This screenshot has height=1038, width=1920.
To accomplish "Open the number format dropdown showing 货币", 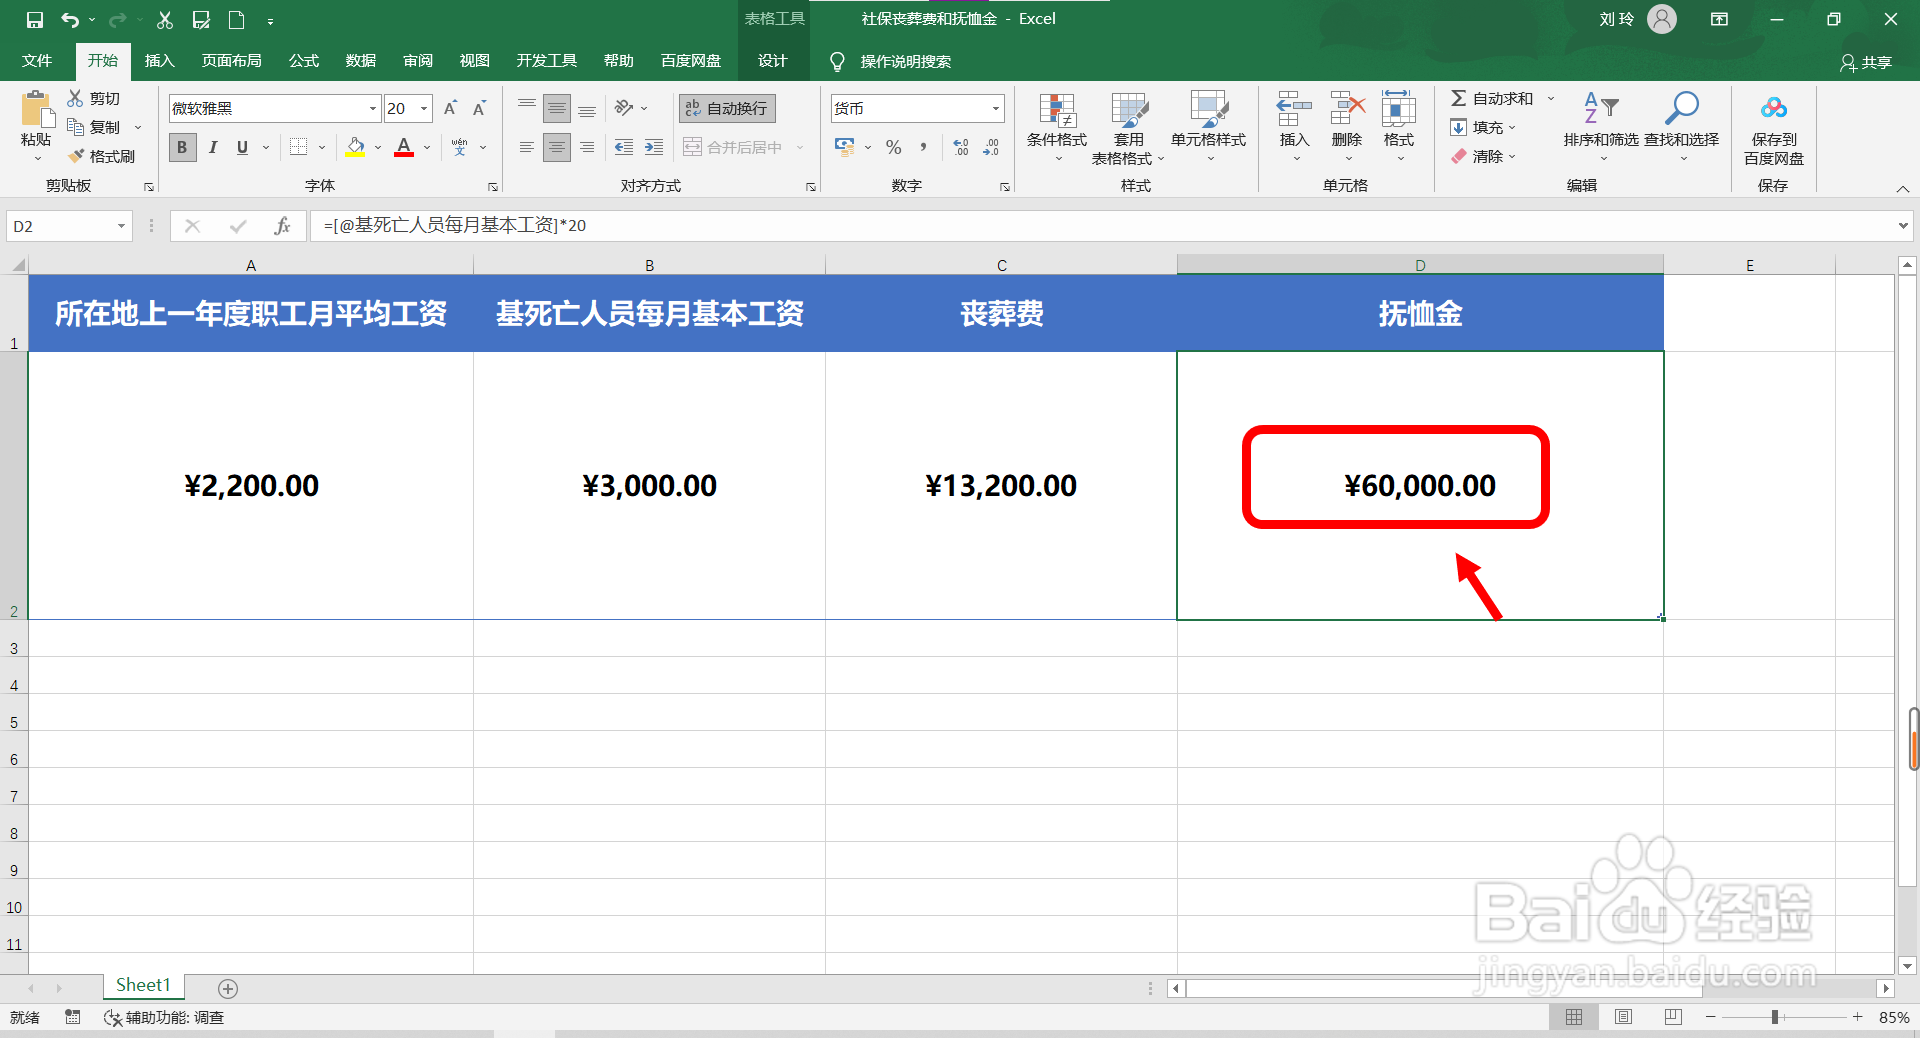I will pyautogui.click(x=993, y=108).
